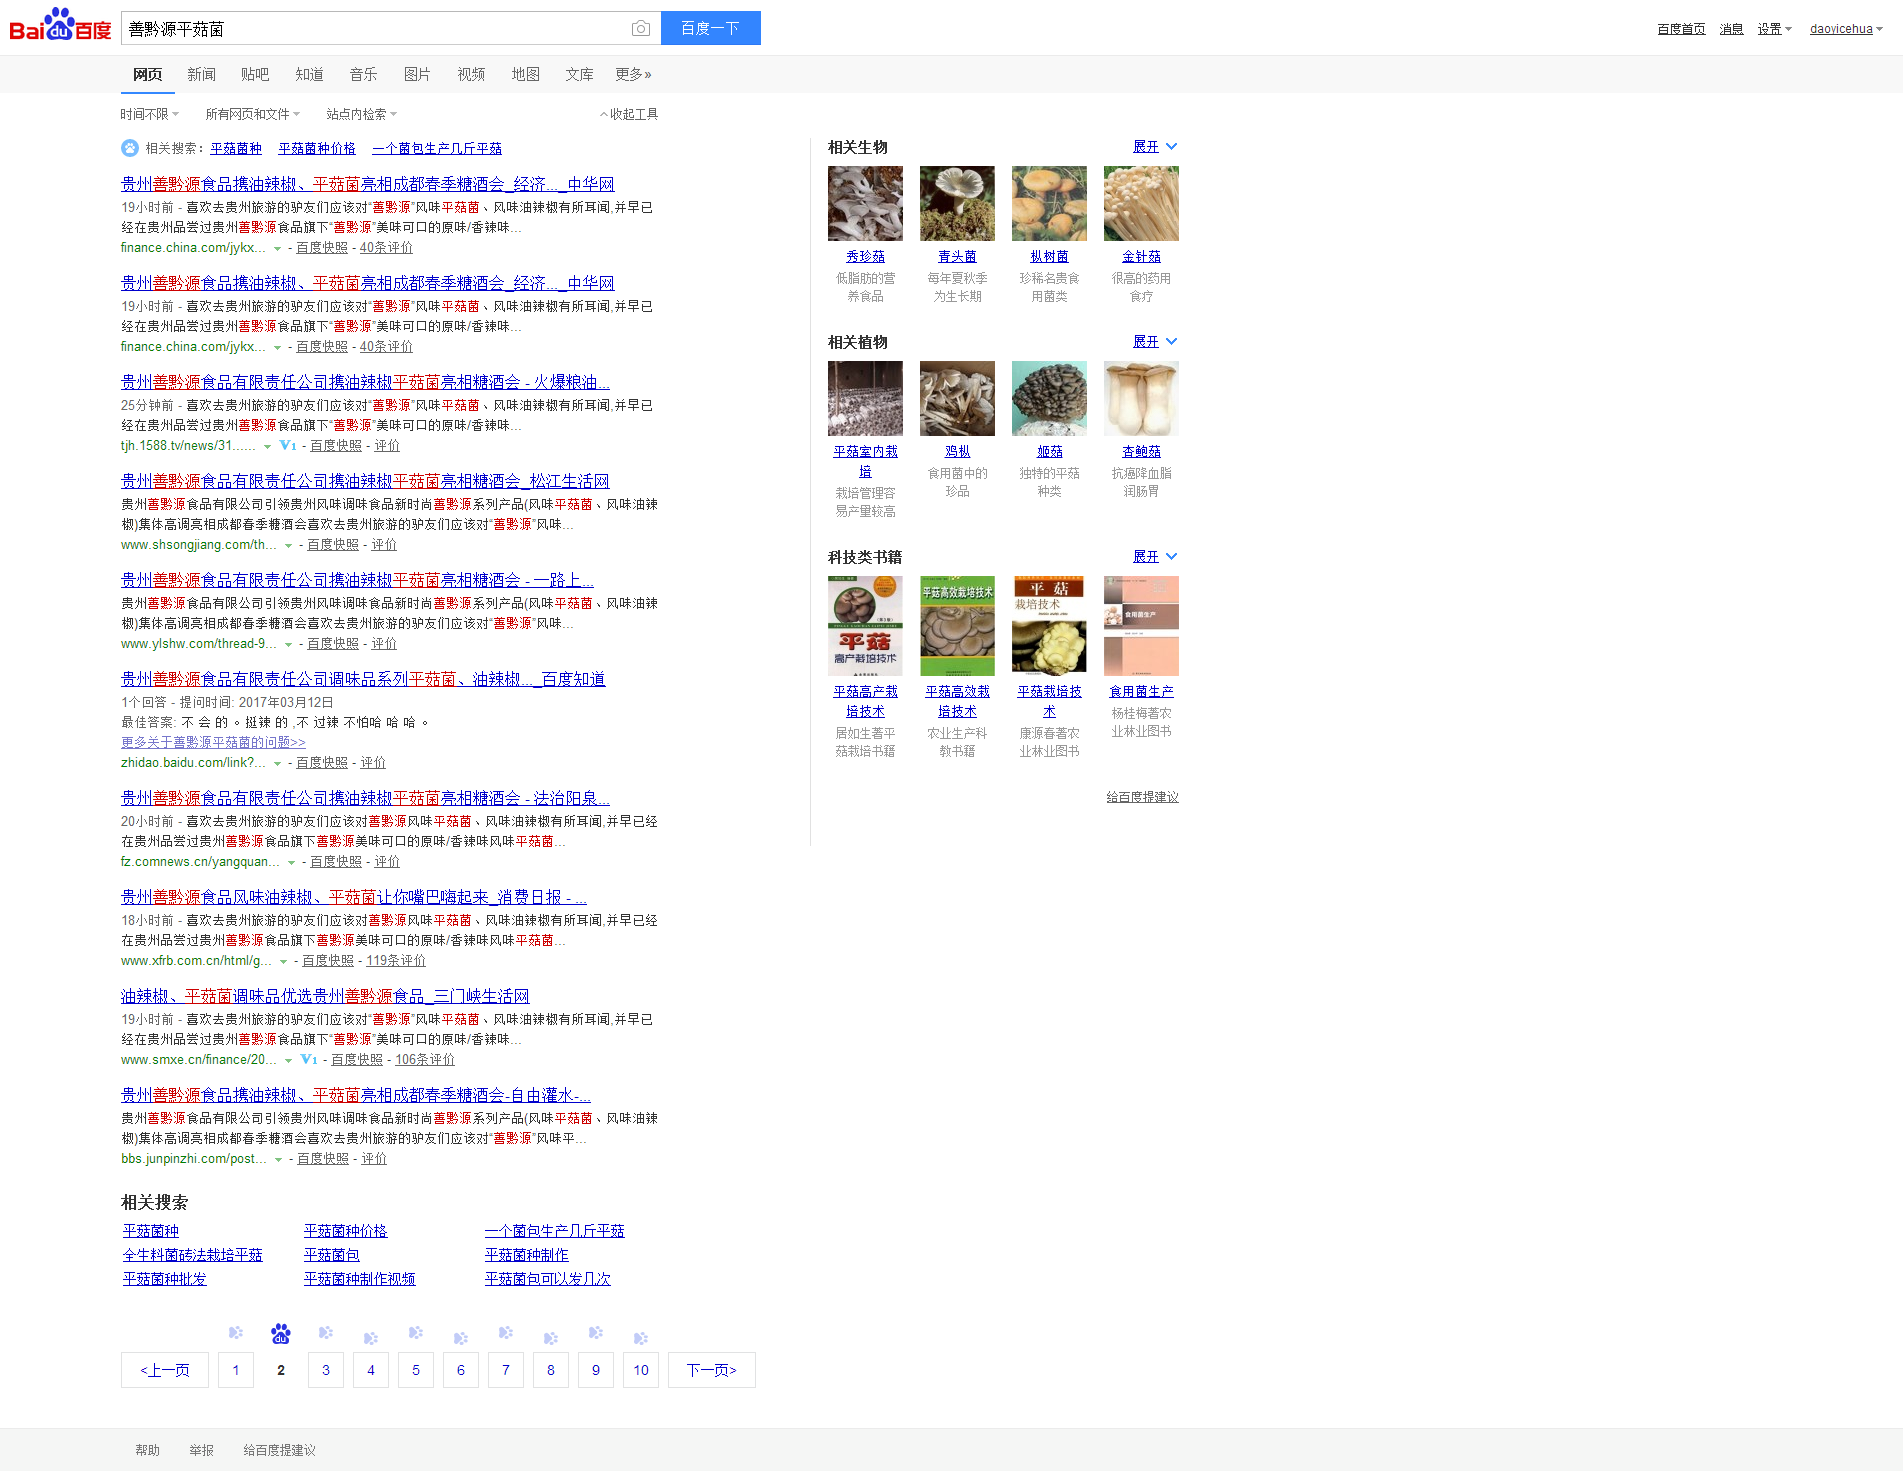Screen dimensions: 1903x1471
Task: Open 松江生活网 result title
Action: (x=365, y=481)
